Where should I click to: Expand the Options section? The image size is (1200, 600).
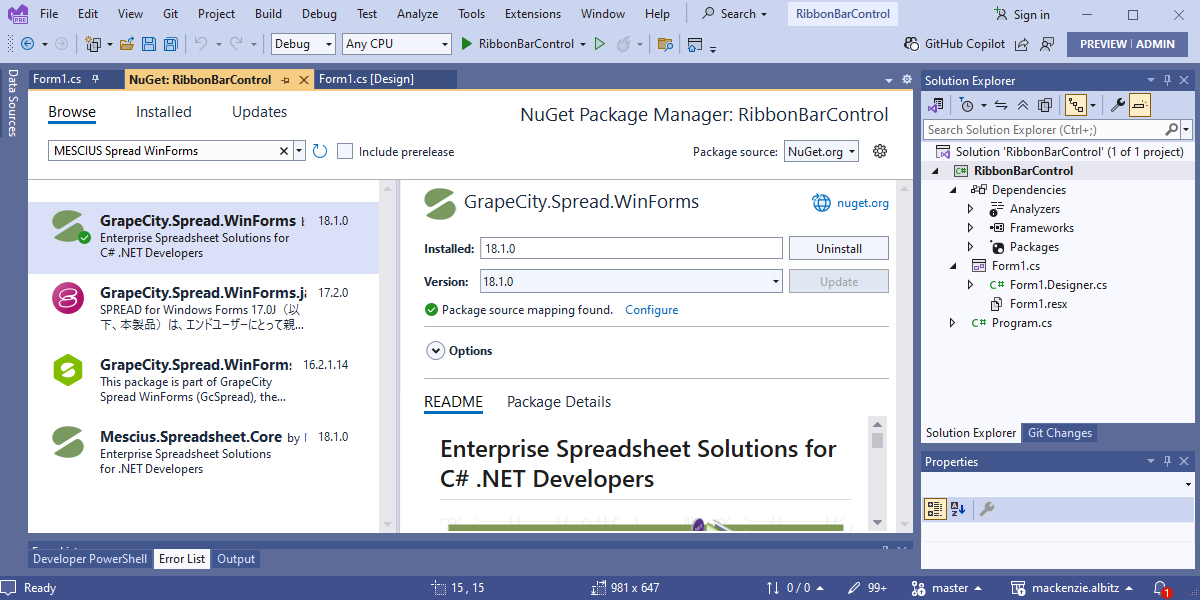pos(435,351)
